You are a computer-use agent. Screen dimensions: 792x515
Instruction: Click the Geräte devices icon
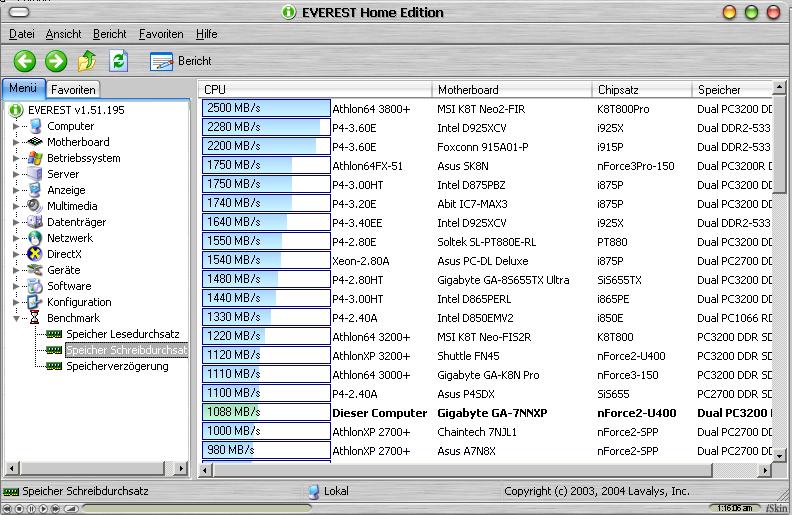tap(35, 270)
